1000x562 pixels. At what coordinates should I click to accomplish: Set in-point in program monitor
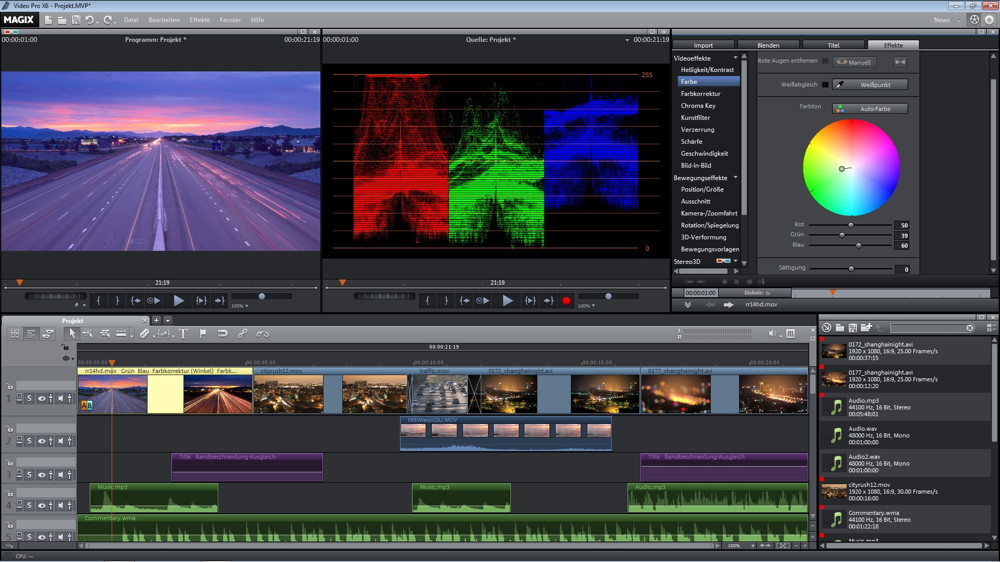tap(99, 300)
